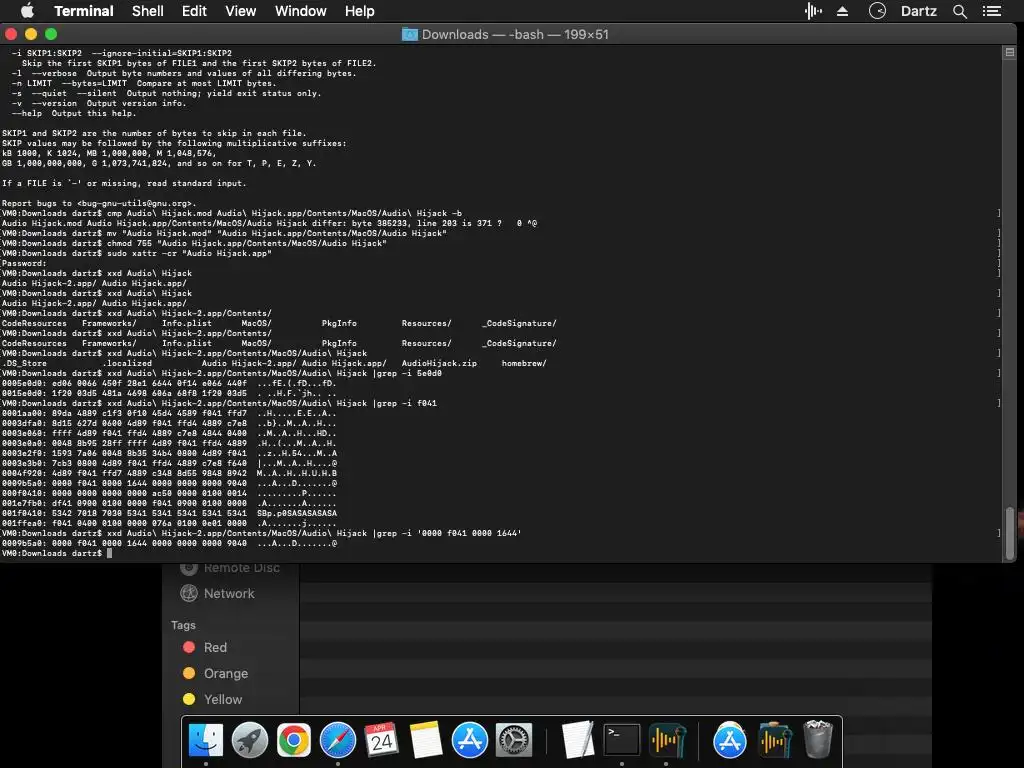Open System Preferences gear in Dock
The image size is (1024, 768).
[x=514, y=740]
